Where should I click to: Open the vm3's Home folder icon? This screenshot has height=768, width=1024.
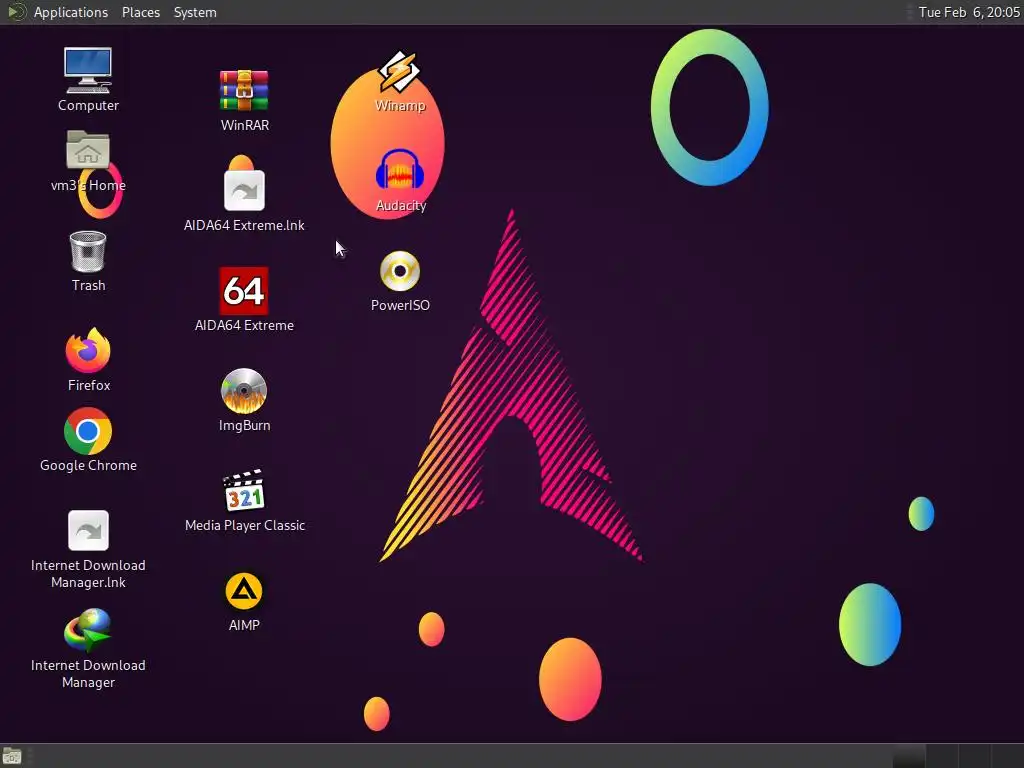88,150
